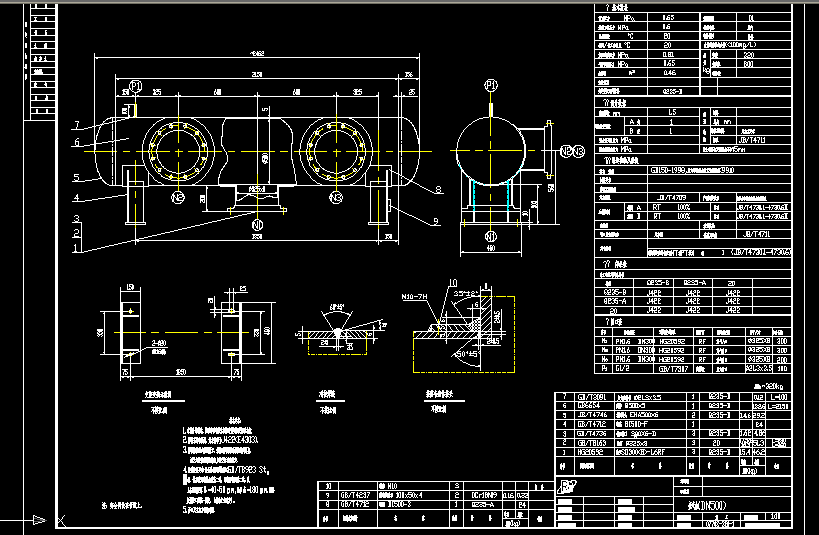Screen dimensions: 819x535
Task: Click the company logo in the title block
Action: pyautogui.click(x=566, y=487)
